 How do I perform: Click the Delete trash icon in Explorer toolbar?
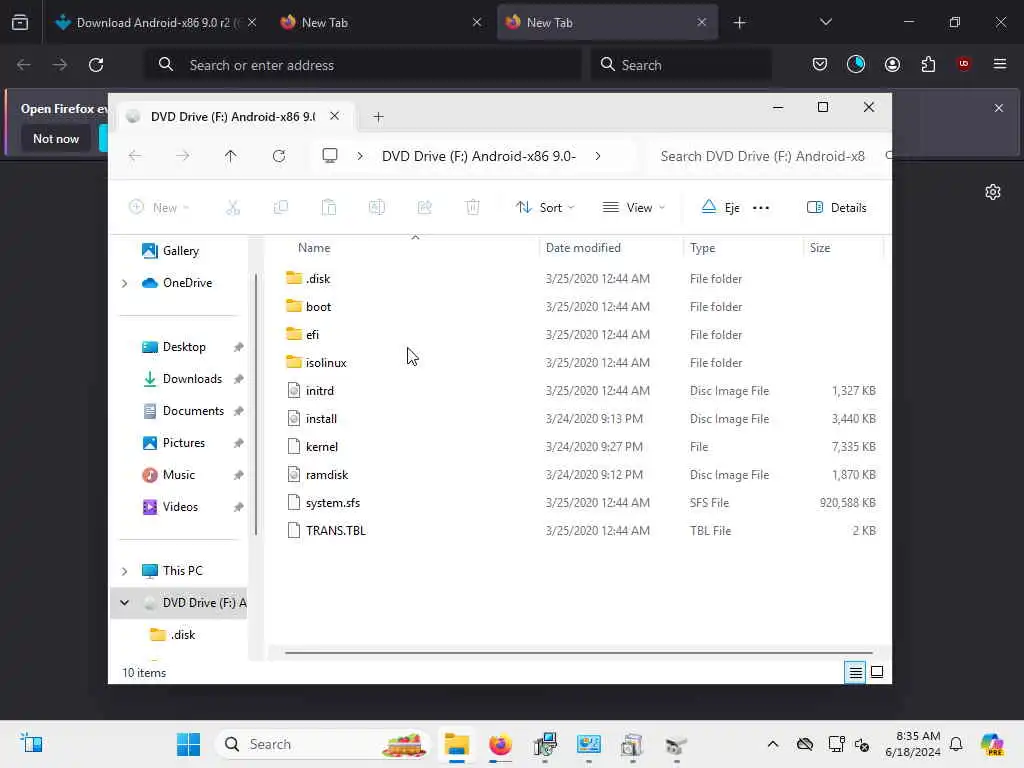[472, 208]
